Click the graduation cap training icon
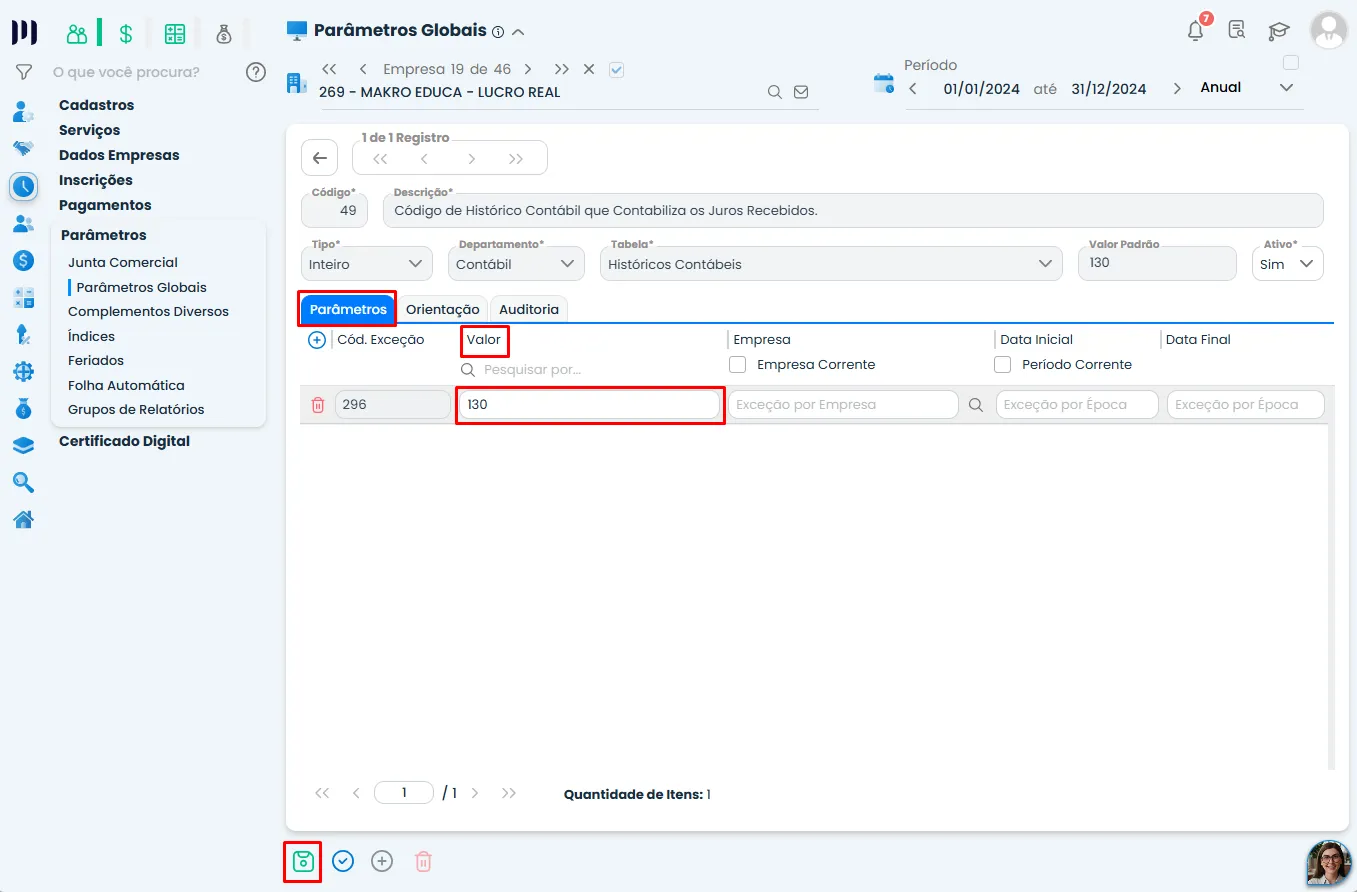 coord(1278,31)
